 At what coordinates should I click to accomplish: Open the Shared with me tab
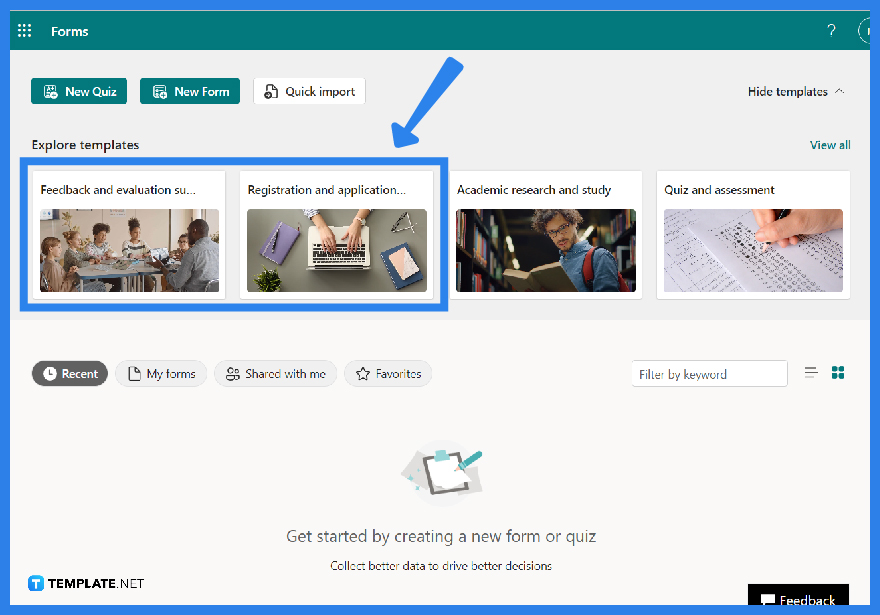(x=275, y=373)
